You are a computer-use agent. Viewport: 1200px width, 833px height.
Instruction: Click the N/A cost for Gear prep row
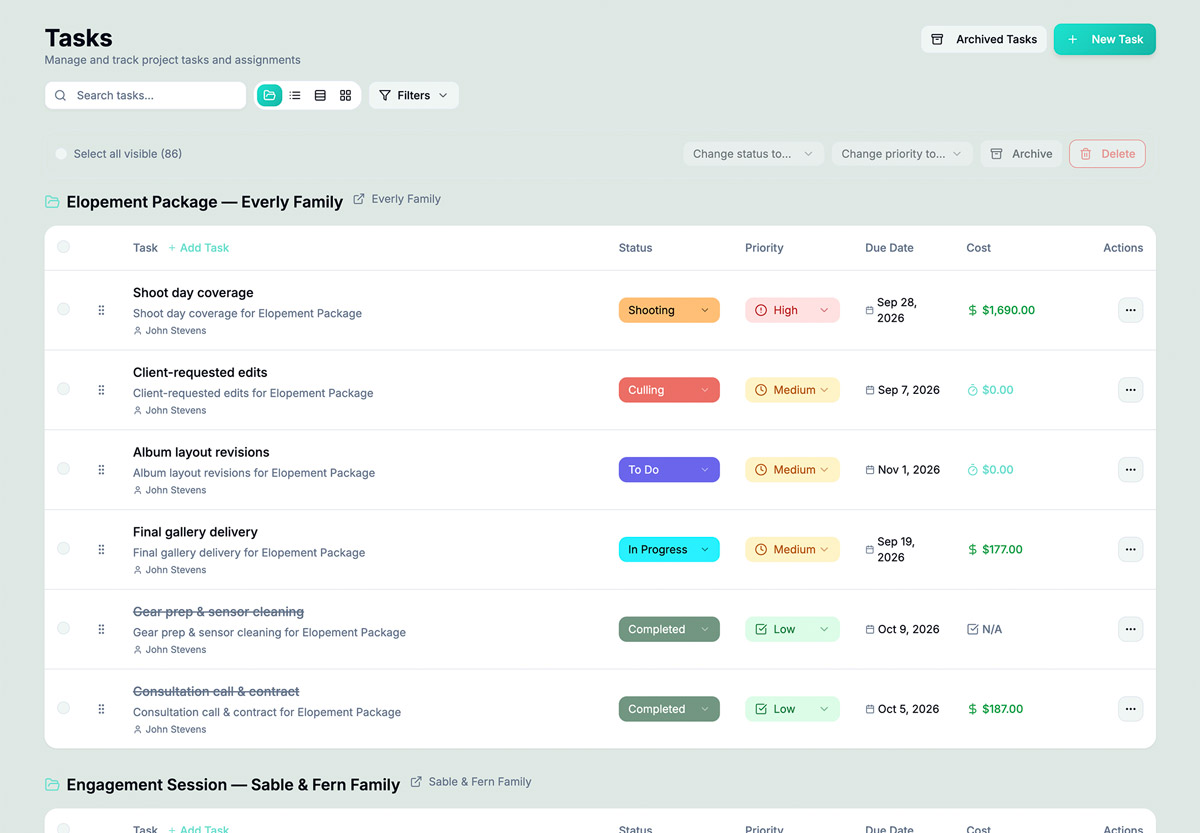(x=992, y=629)
